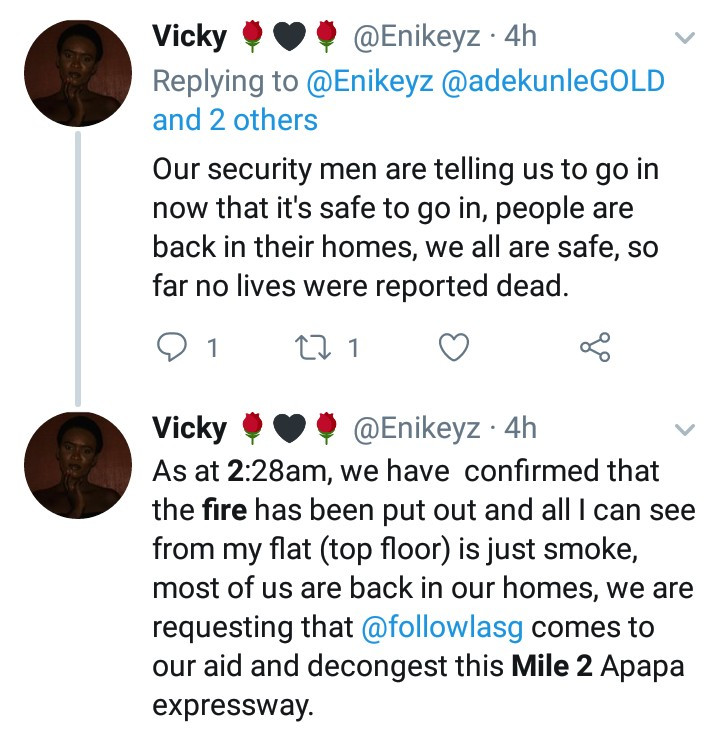
Task: Open share options on first tweet
Action: click(594, 346)
